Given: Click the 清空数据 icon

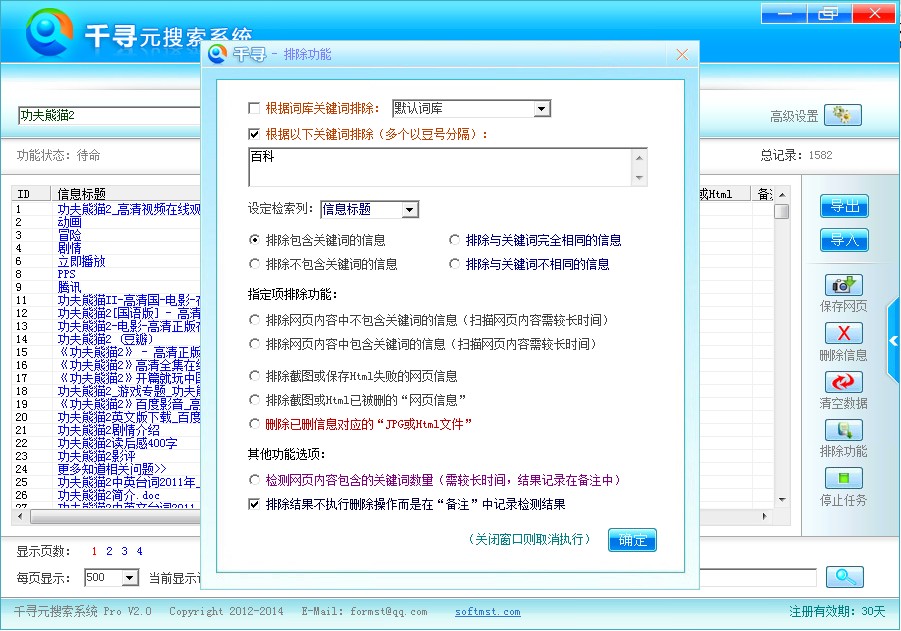Looking at the screenshot, I should click(844, 382).
